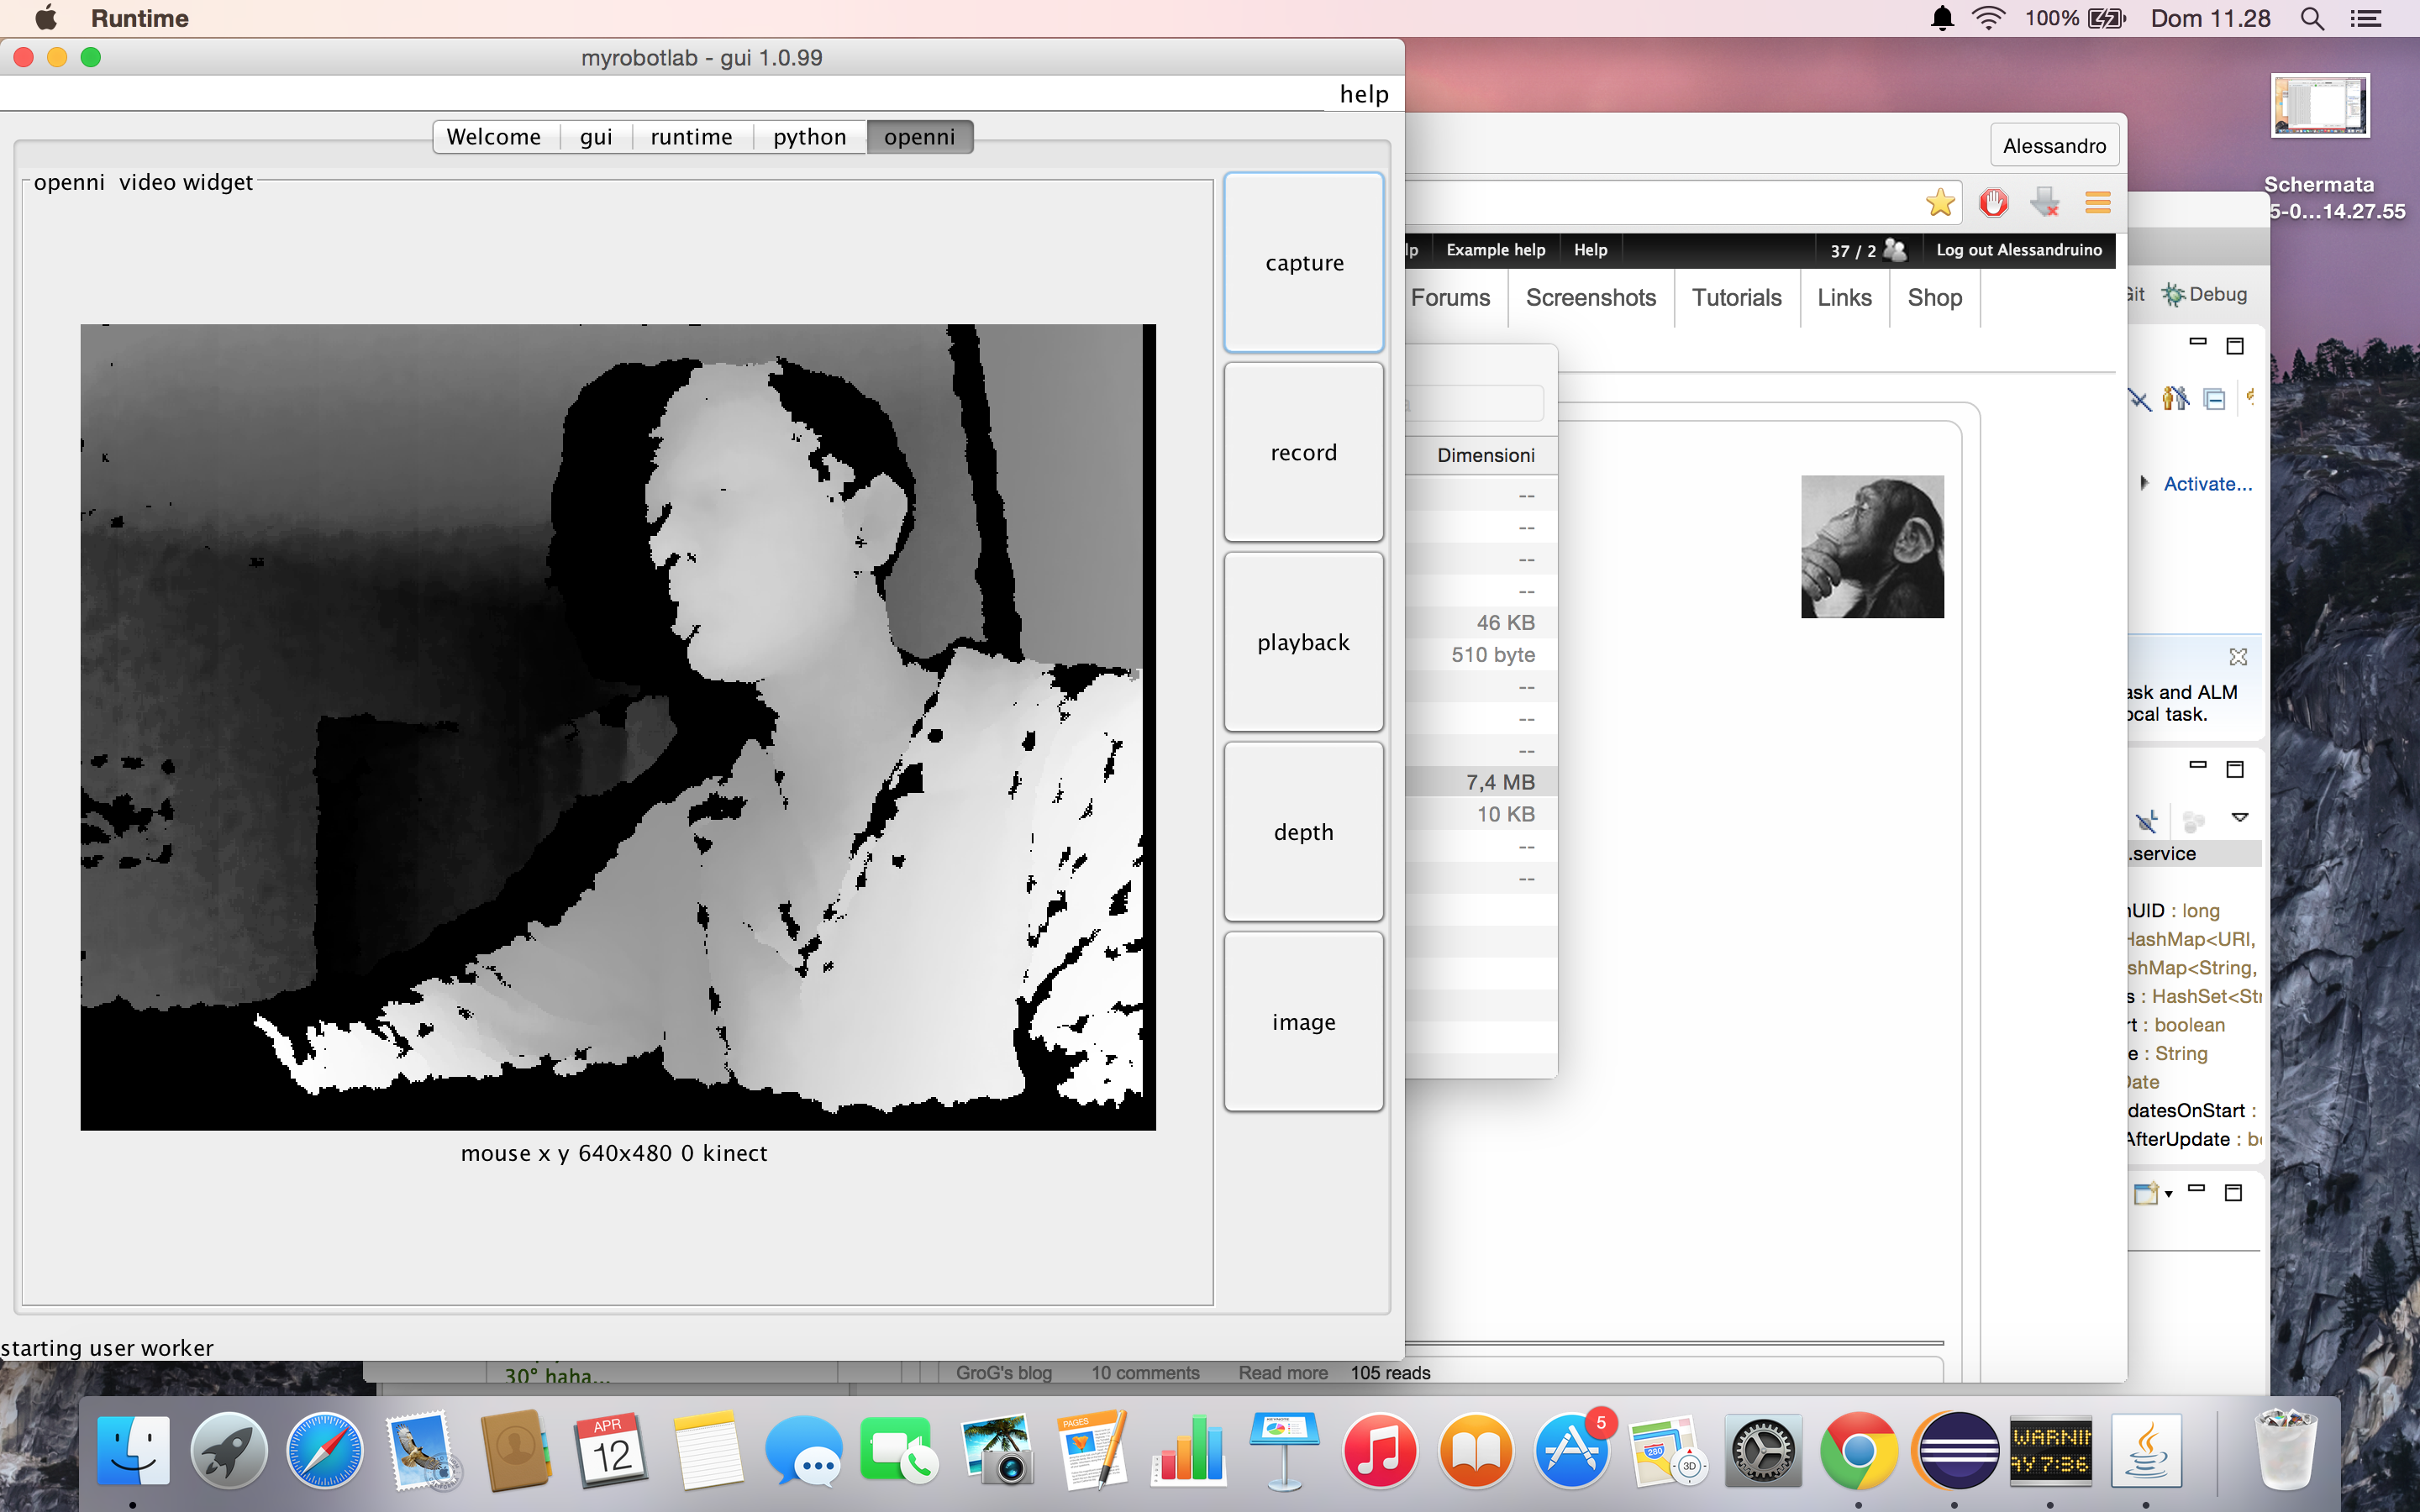
Task: Click the record button
Action: click(x=1304, y=453)
